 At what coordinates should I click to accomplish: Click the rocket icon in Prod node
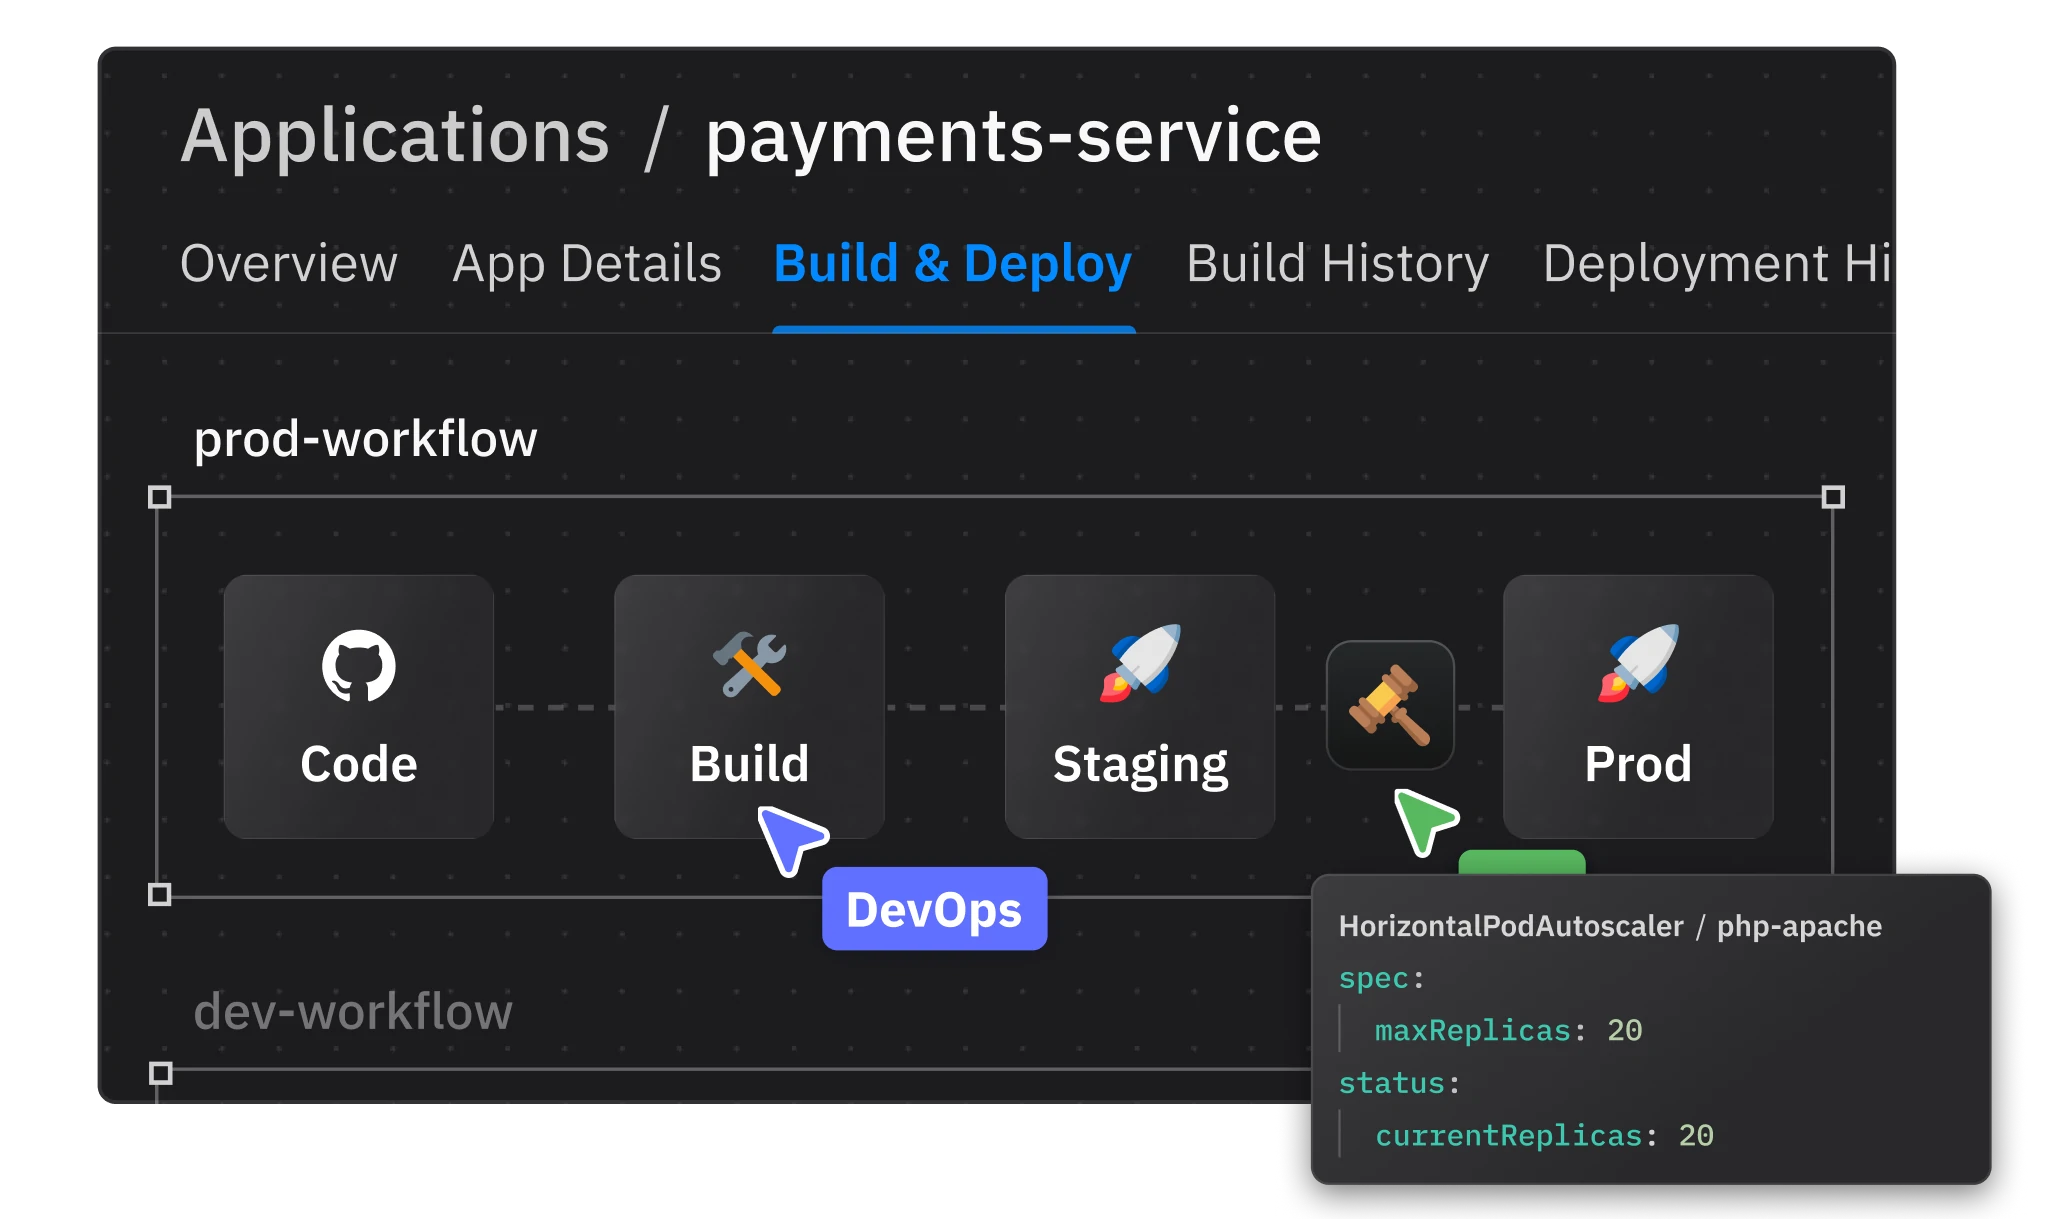[x=1638, y=662]
